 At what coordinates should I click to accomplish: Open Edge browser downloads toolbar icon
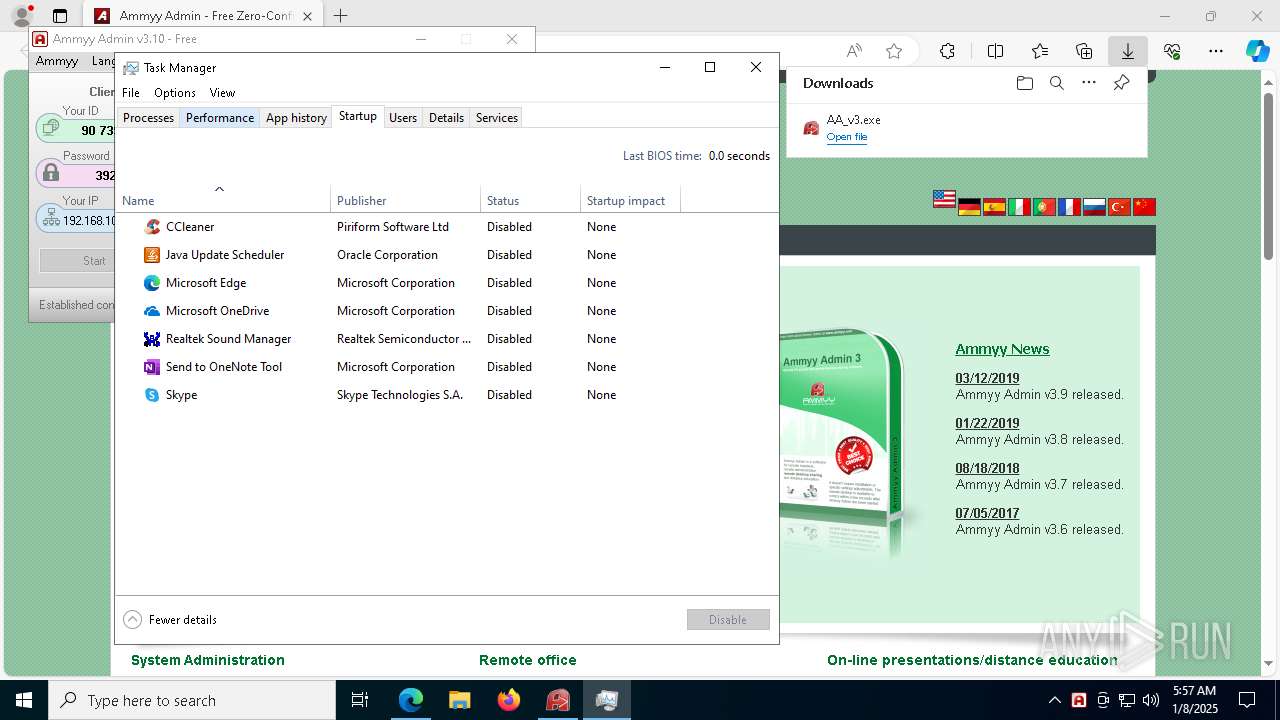pyautogui.click(x=1127, y=51)
